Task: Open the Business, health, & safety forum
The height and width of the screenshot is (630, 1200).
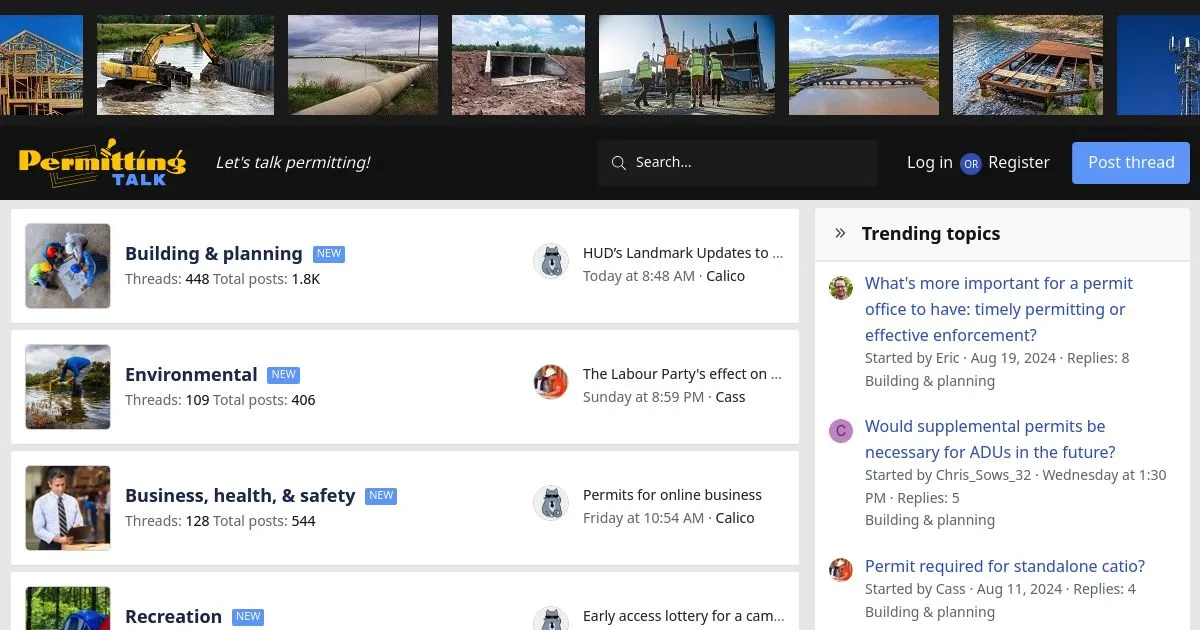Action: pos(240,496)
